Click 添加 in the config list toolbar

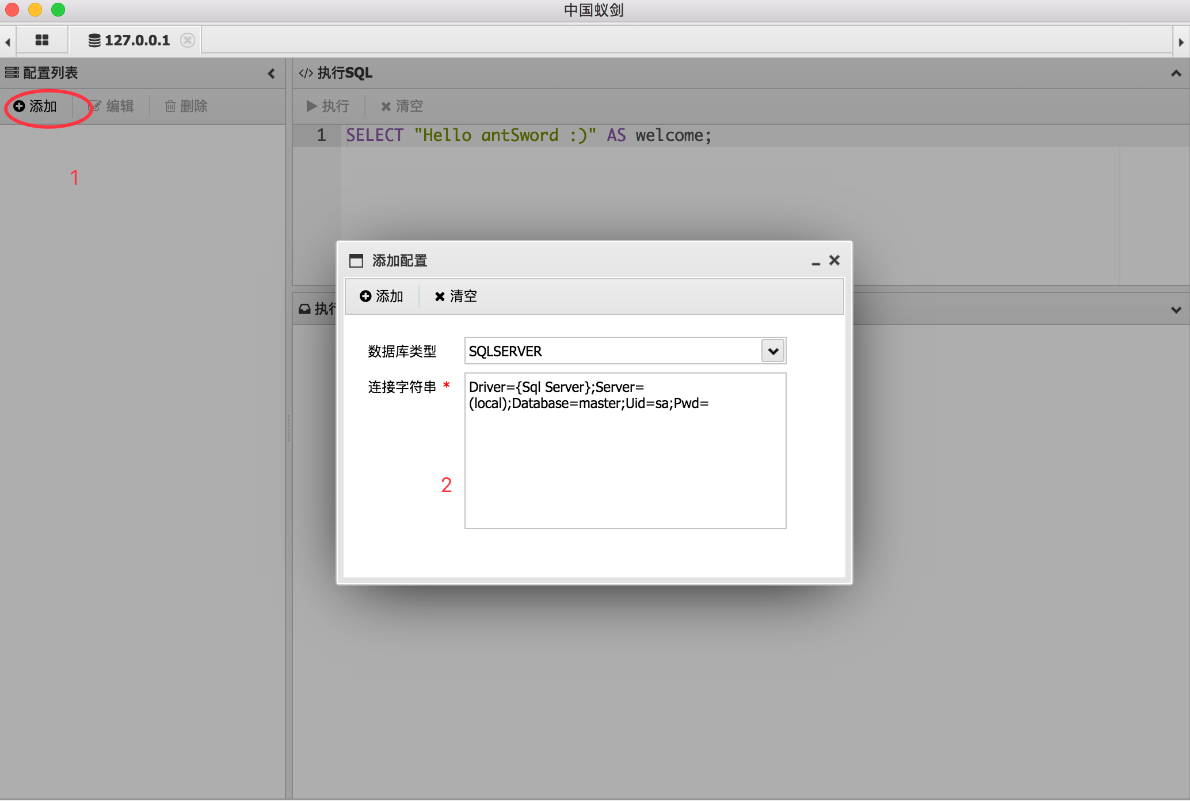pos(36,106)
